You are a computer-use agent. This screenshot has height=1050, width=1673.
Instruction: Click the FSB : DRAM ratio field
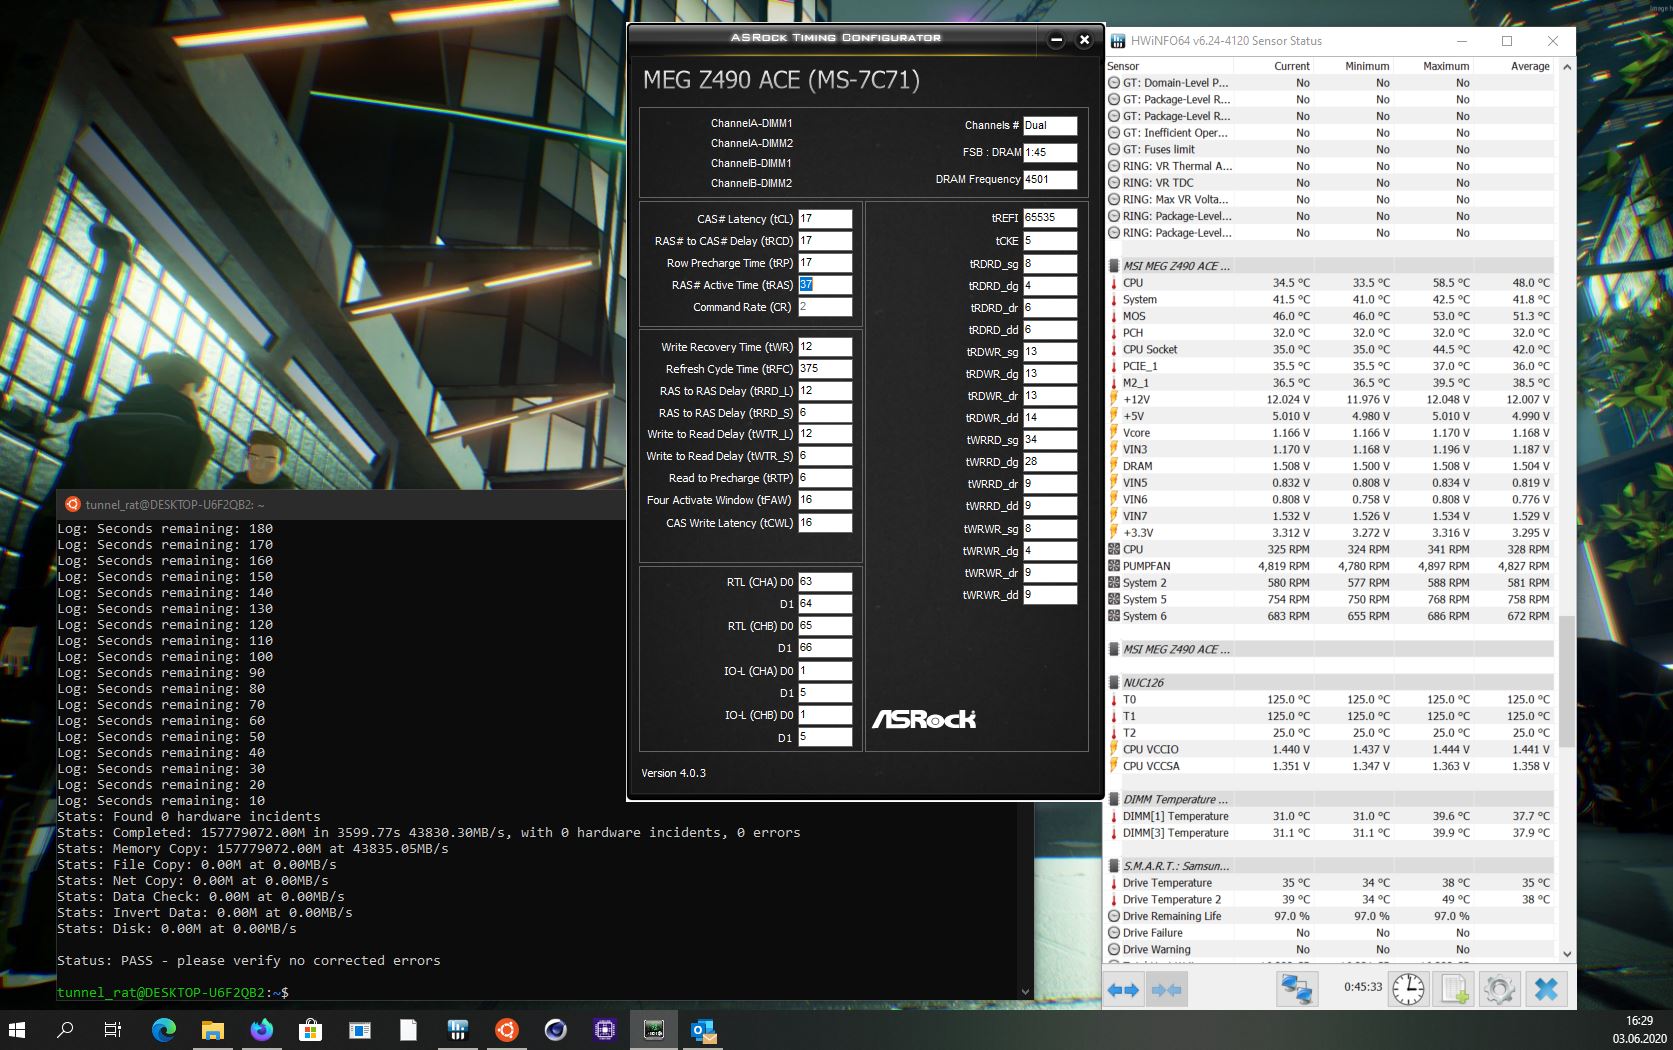coord(1050,153)
